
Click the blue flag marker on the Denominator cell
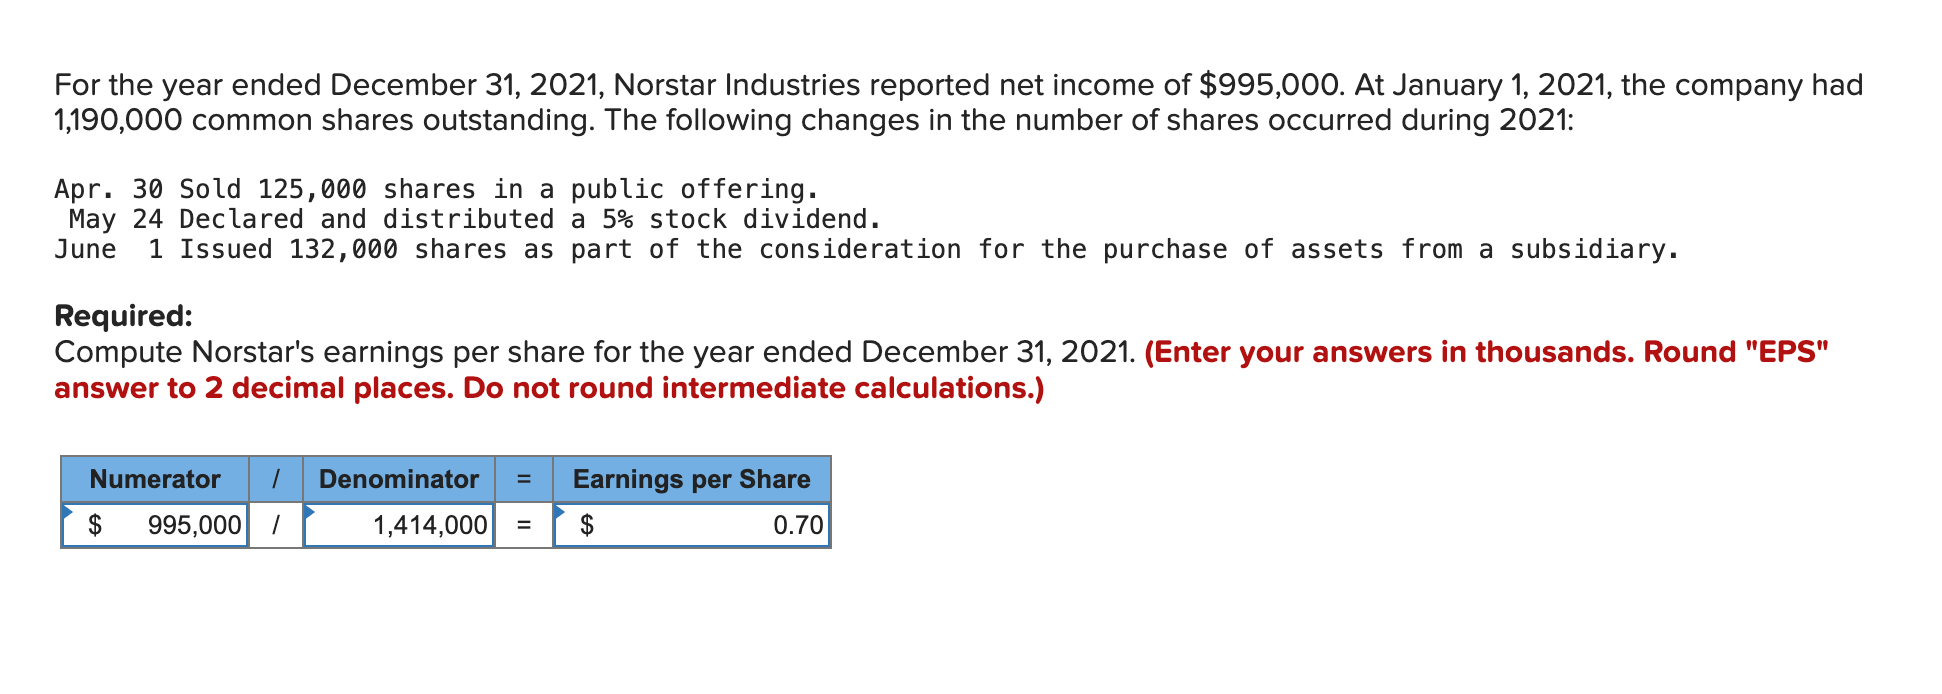[312, 510]
